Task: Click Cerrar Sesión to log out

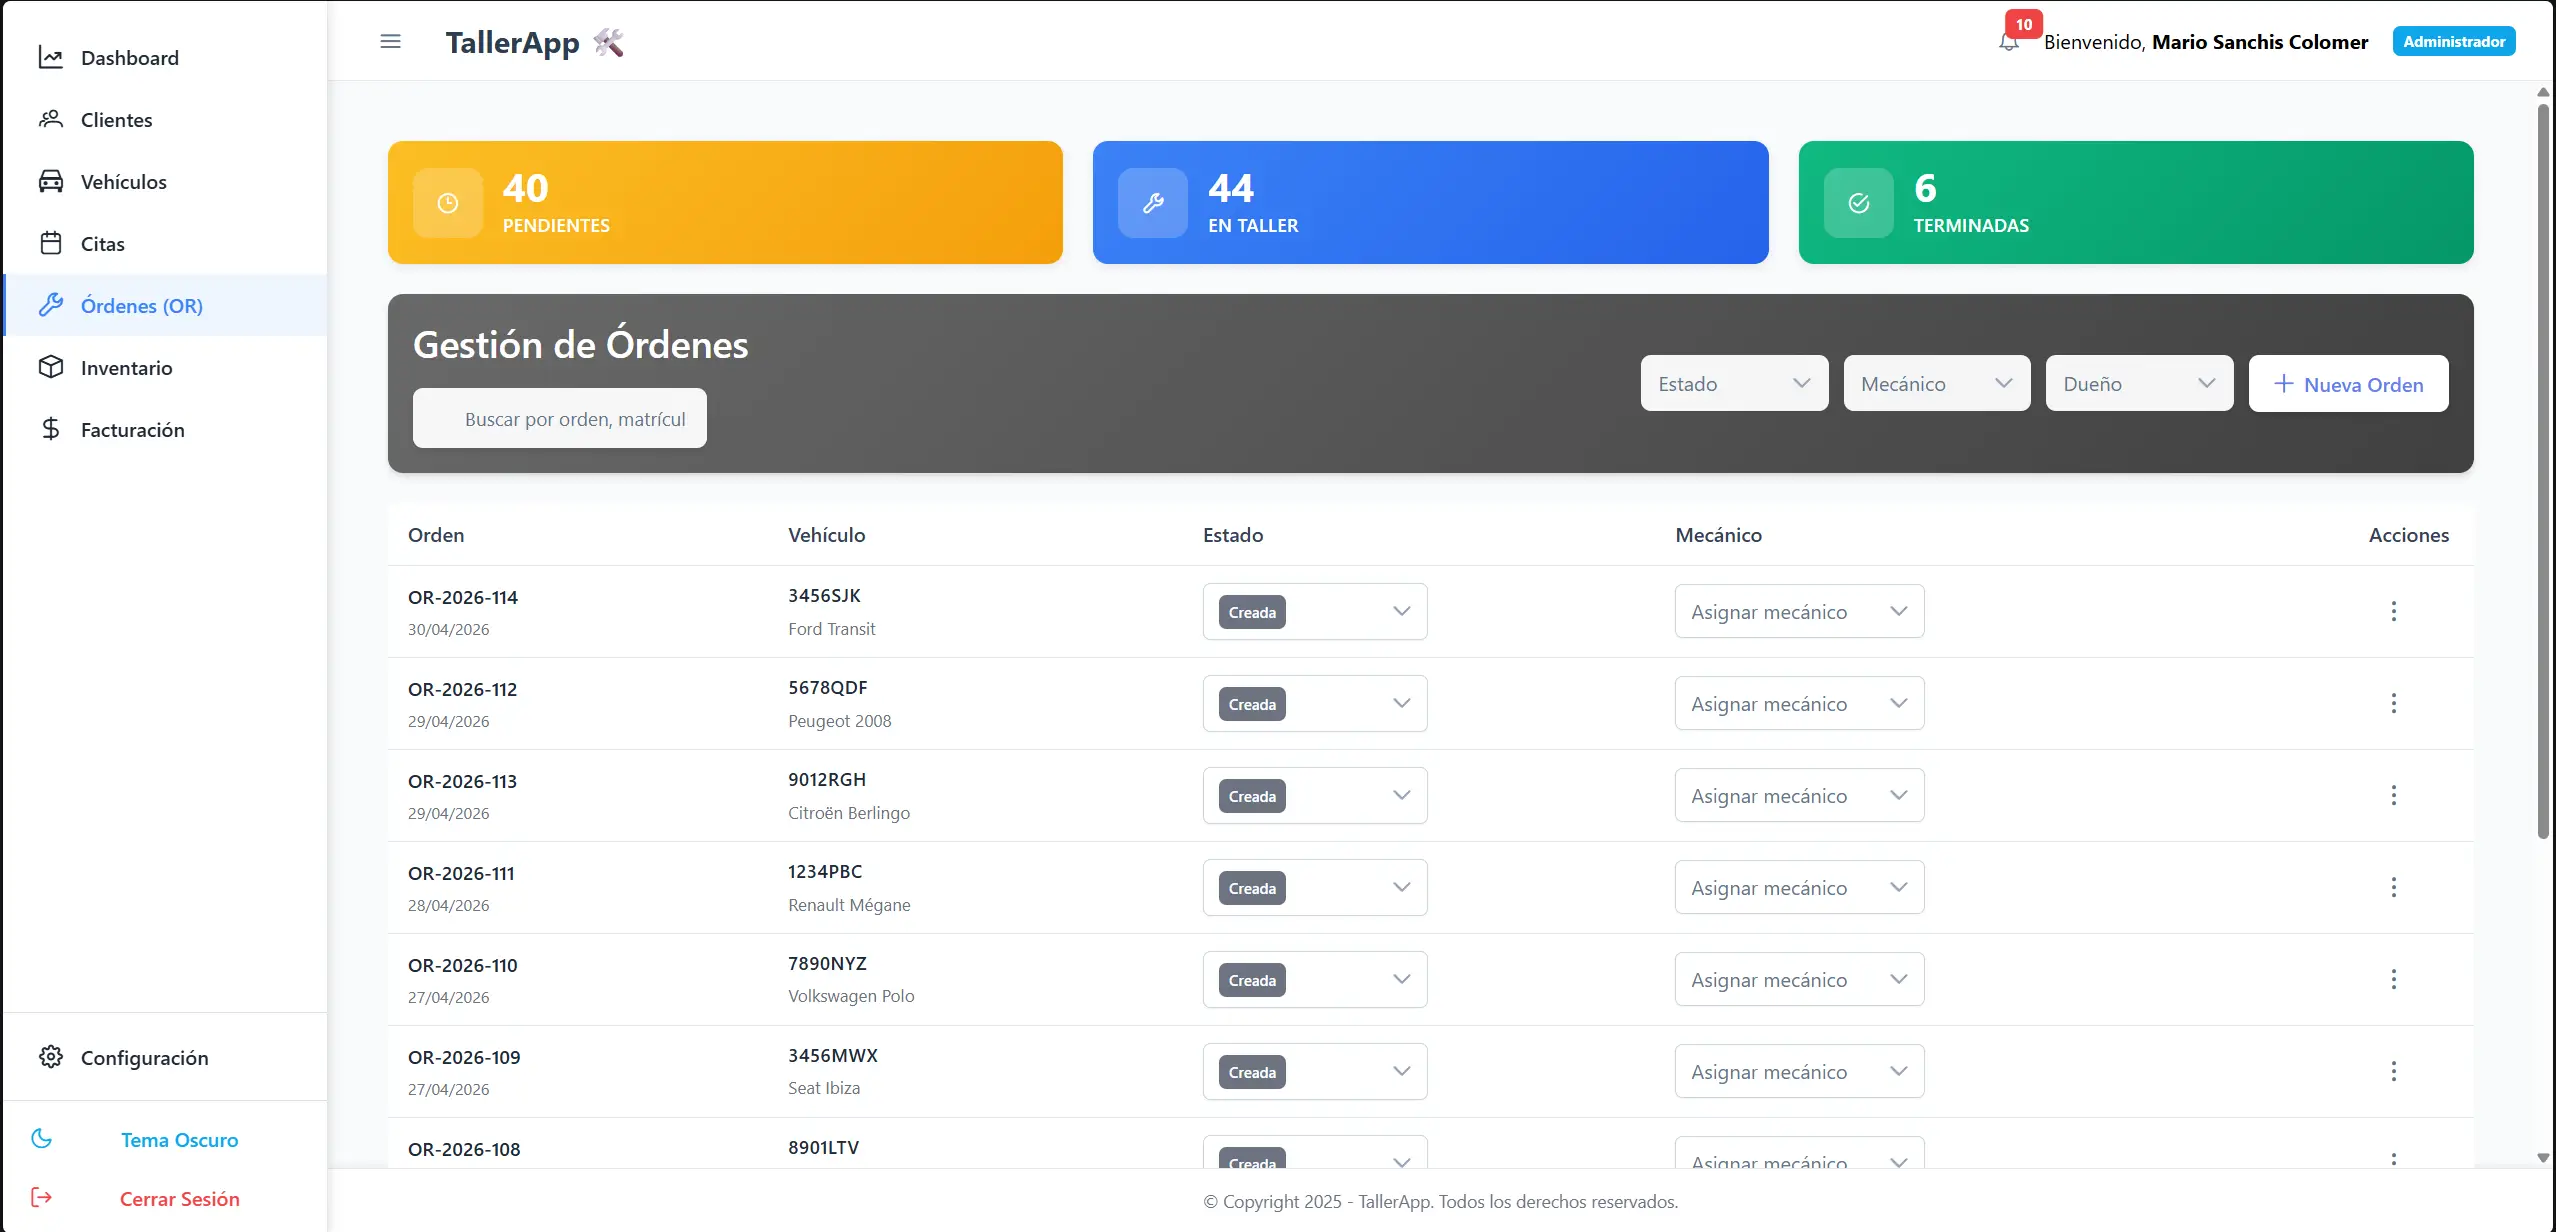Action: pos(165,1198)
